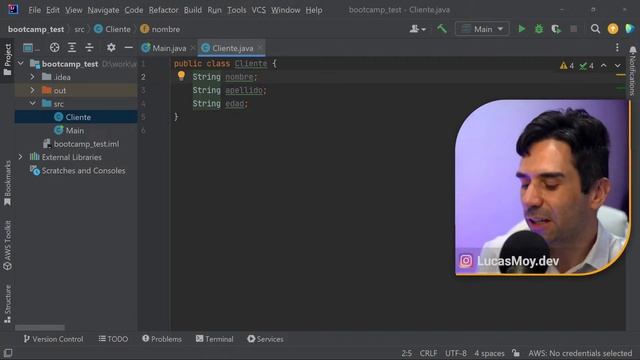Select opened file target icon in Project panel

coord(54,48)
